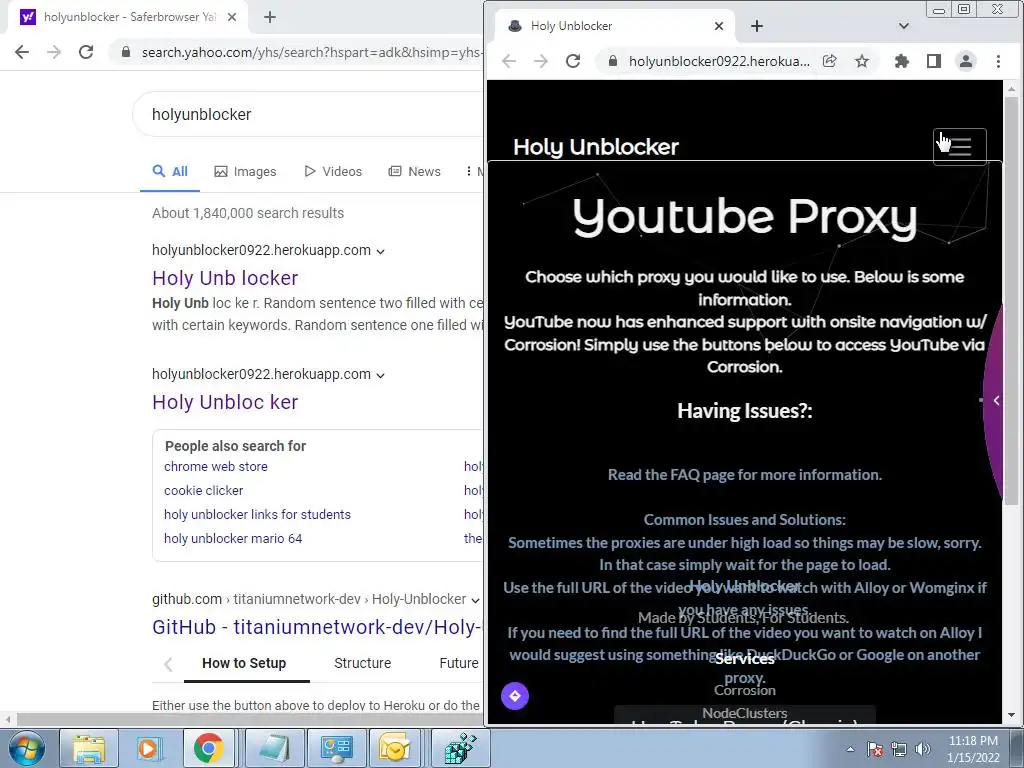Switch to Videos search tab
The width and height of the screenshot is (1024, 768).
tap(333, 172)
